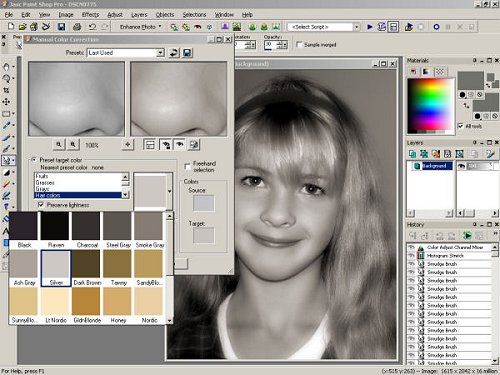
Task: Click the save preset disk icon in dialog
Action: pyautogui.click(x=187, y=53)
